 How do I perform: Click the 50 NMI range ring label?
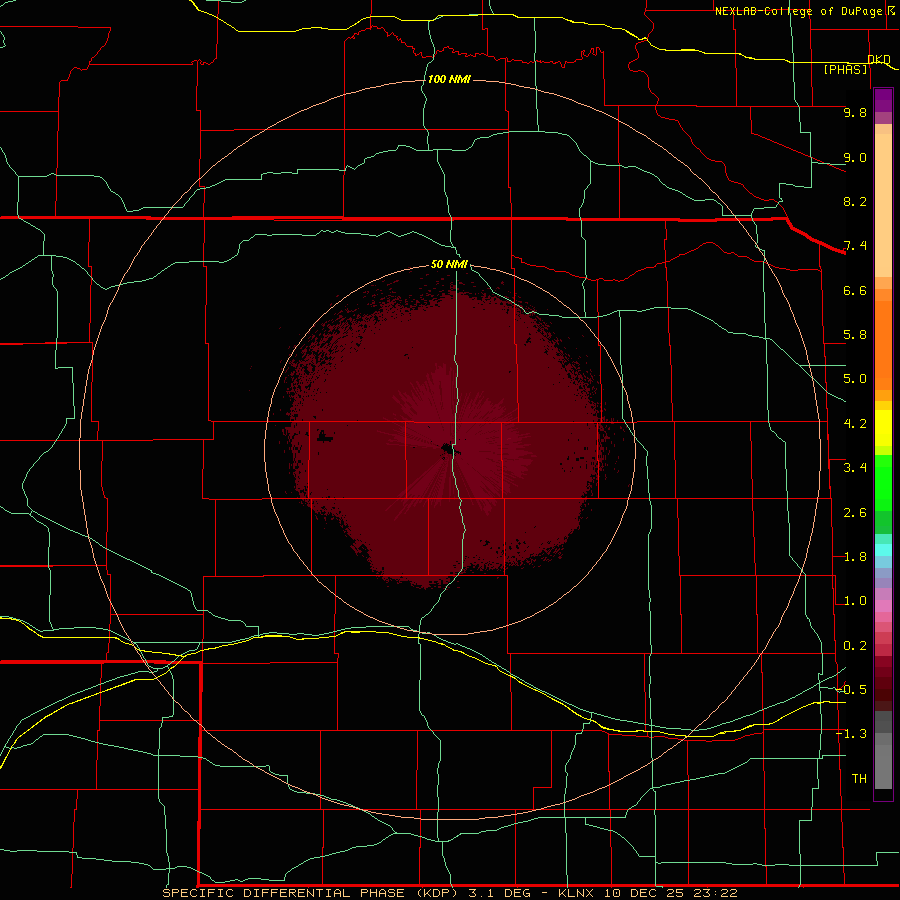point(449,264)
